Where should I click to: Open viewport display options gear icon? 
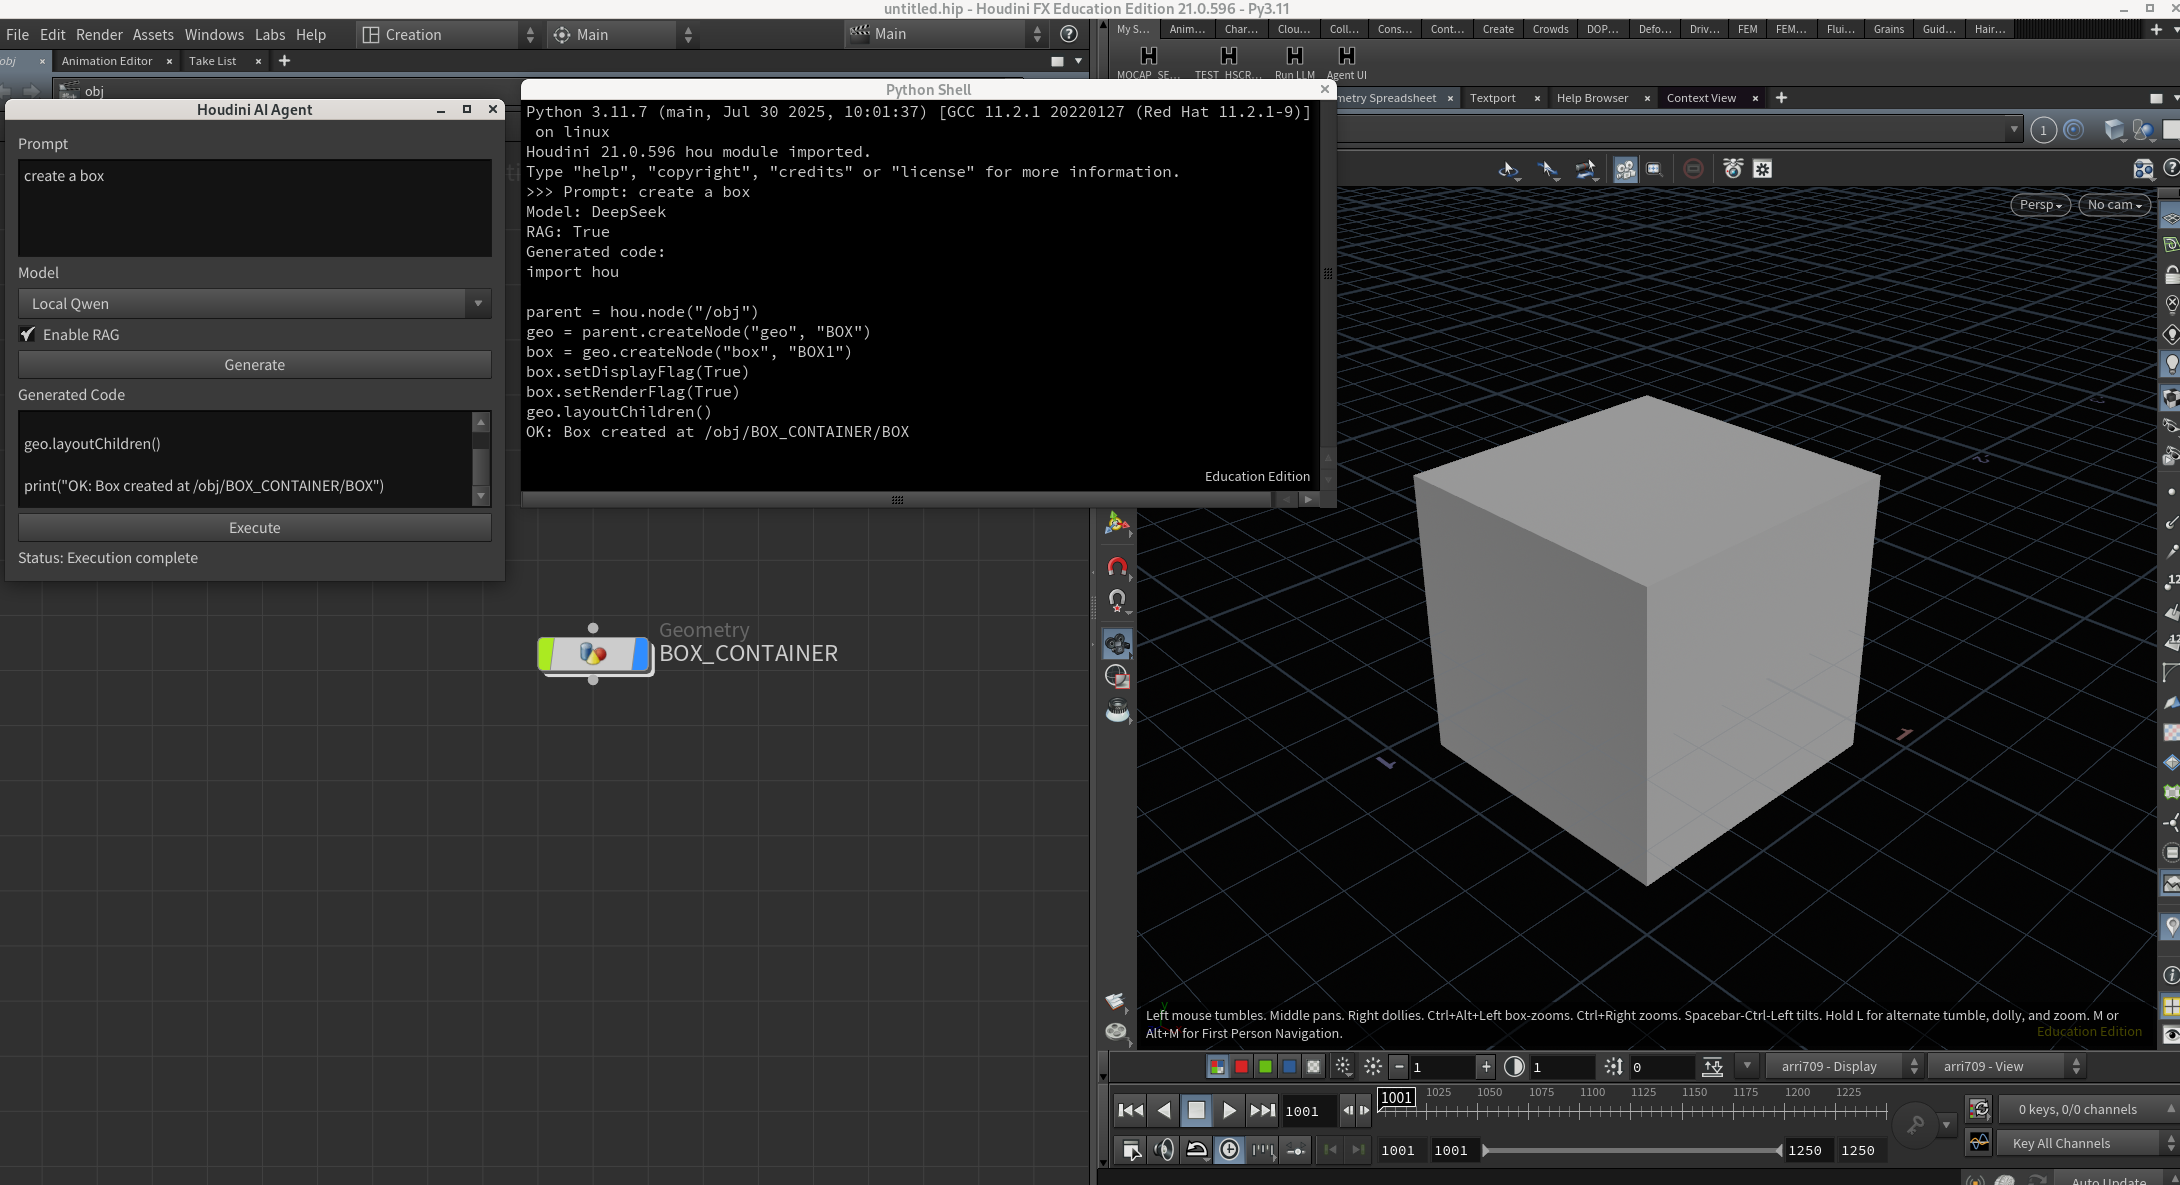pyautogui.click(x=1763, y=169)
